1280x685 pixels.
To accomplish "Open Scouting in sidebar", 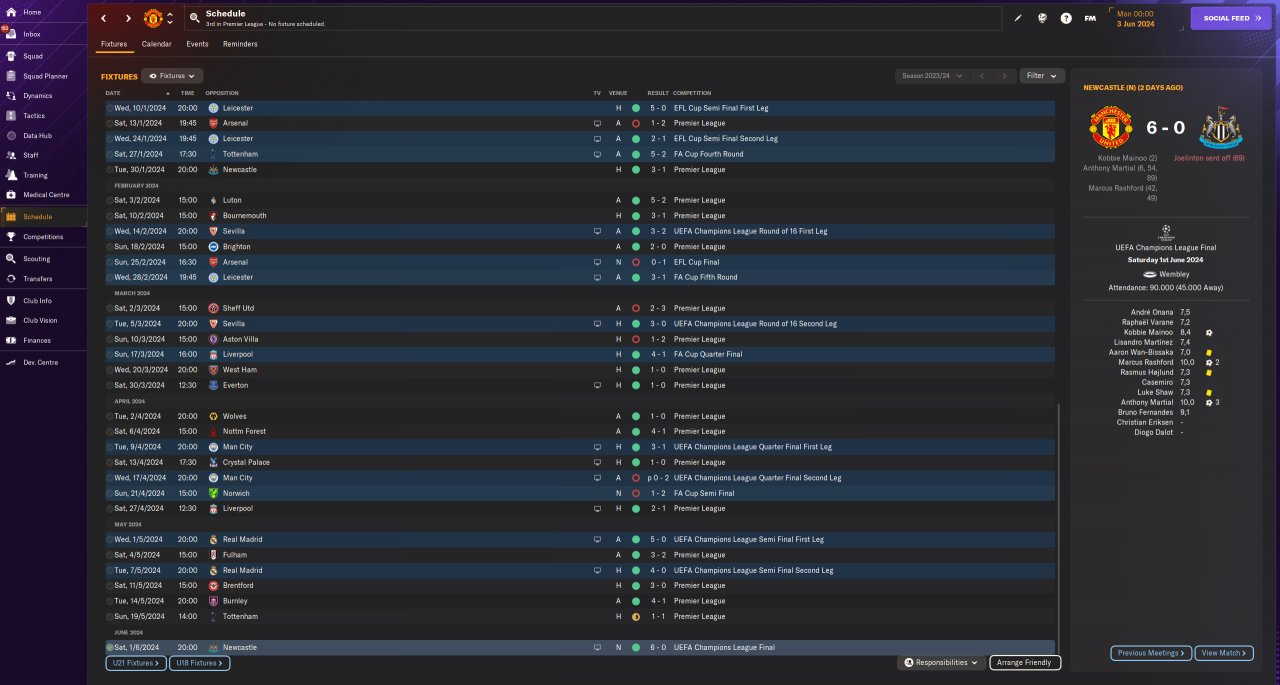I will [x=37, y=258].
